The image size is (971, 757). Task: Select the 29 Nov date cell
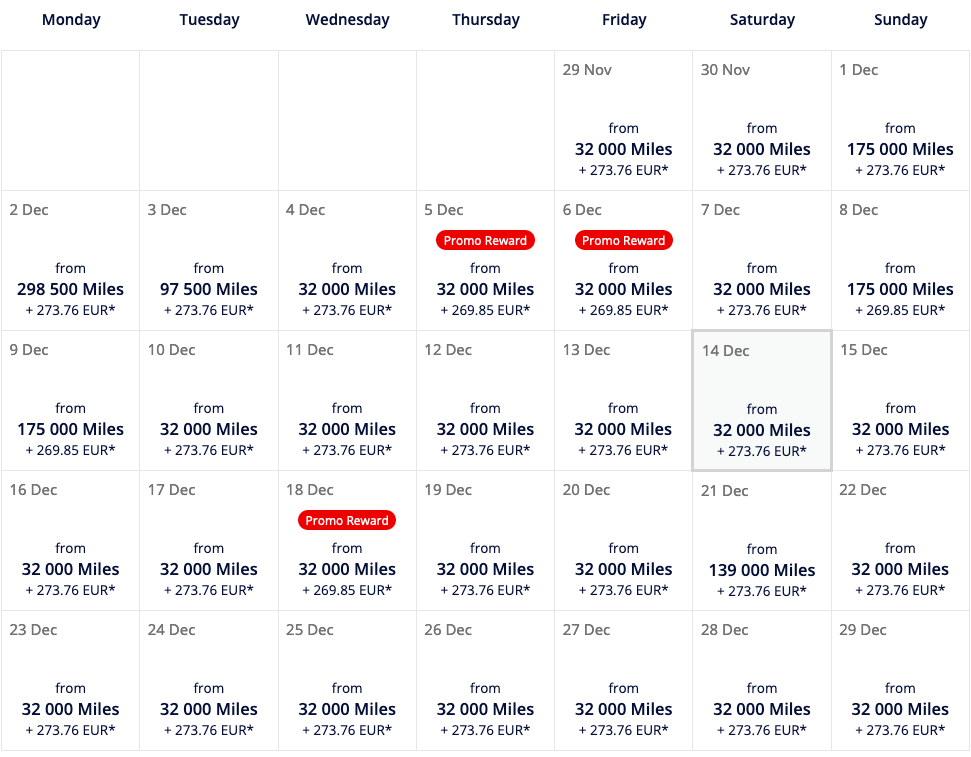[623, 121]
